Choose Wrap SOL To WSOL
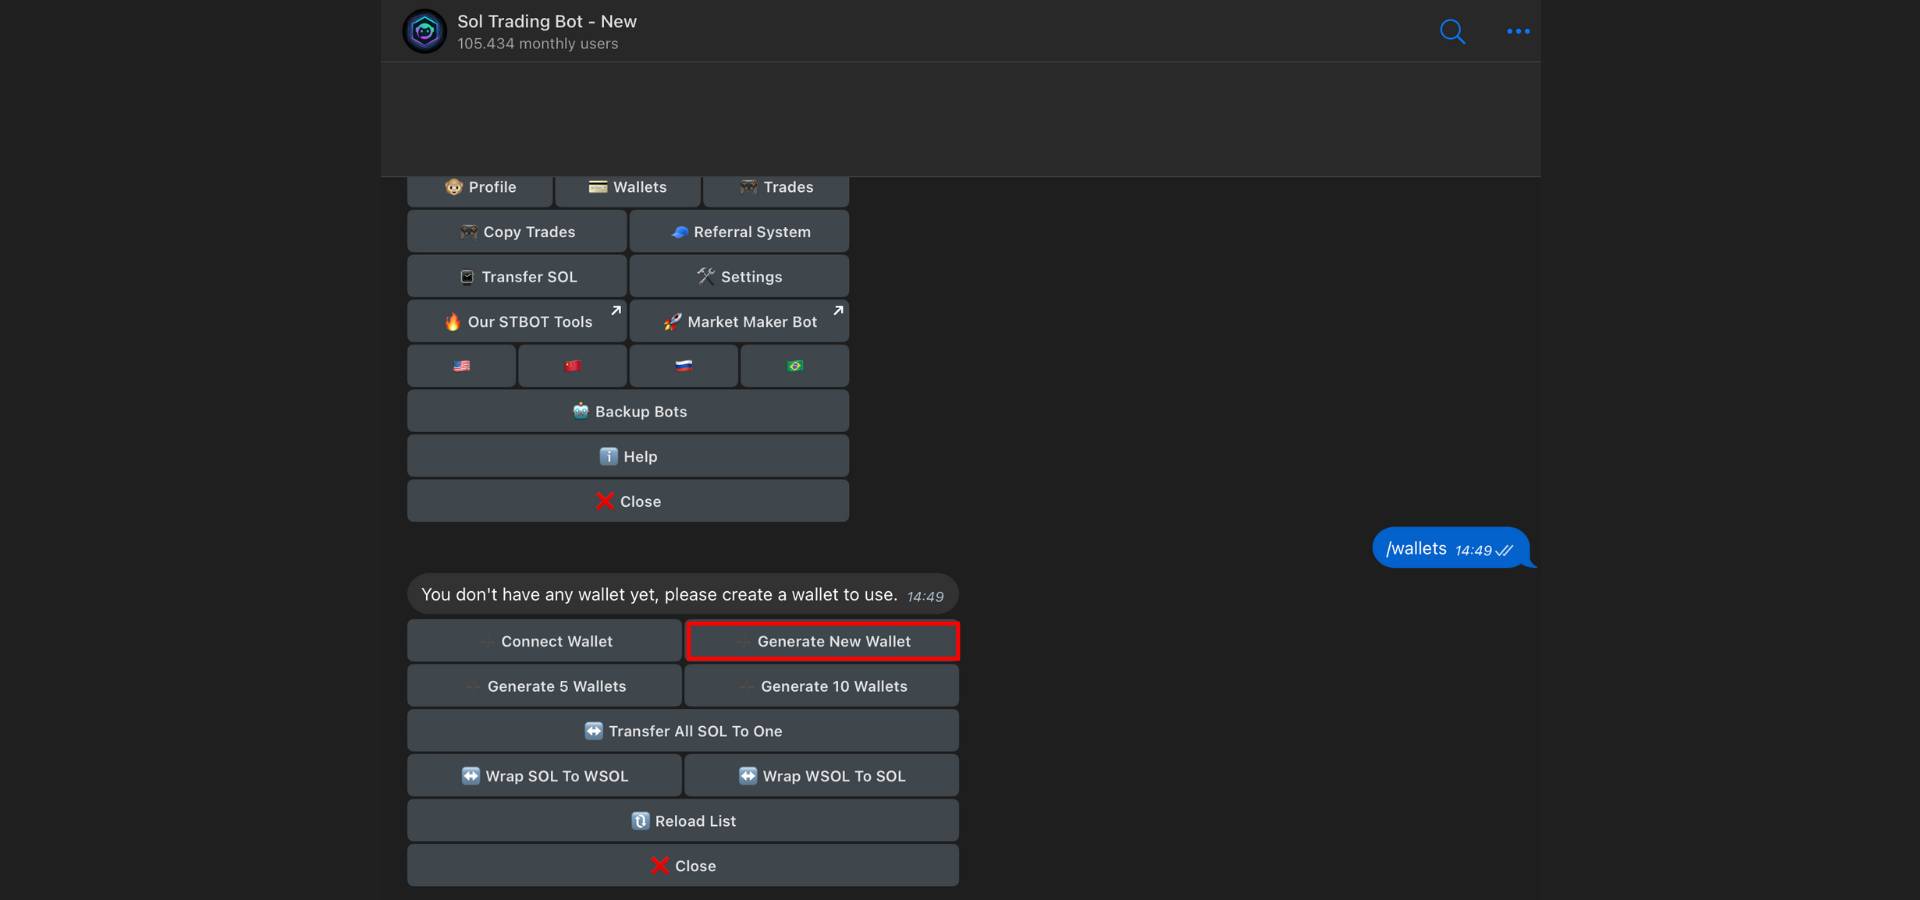Viewport: 1920px width, 900px height. [545, 776]
